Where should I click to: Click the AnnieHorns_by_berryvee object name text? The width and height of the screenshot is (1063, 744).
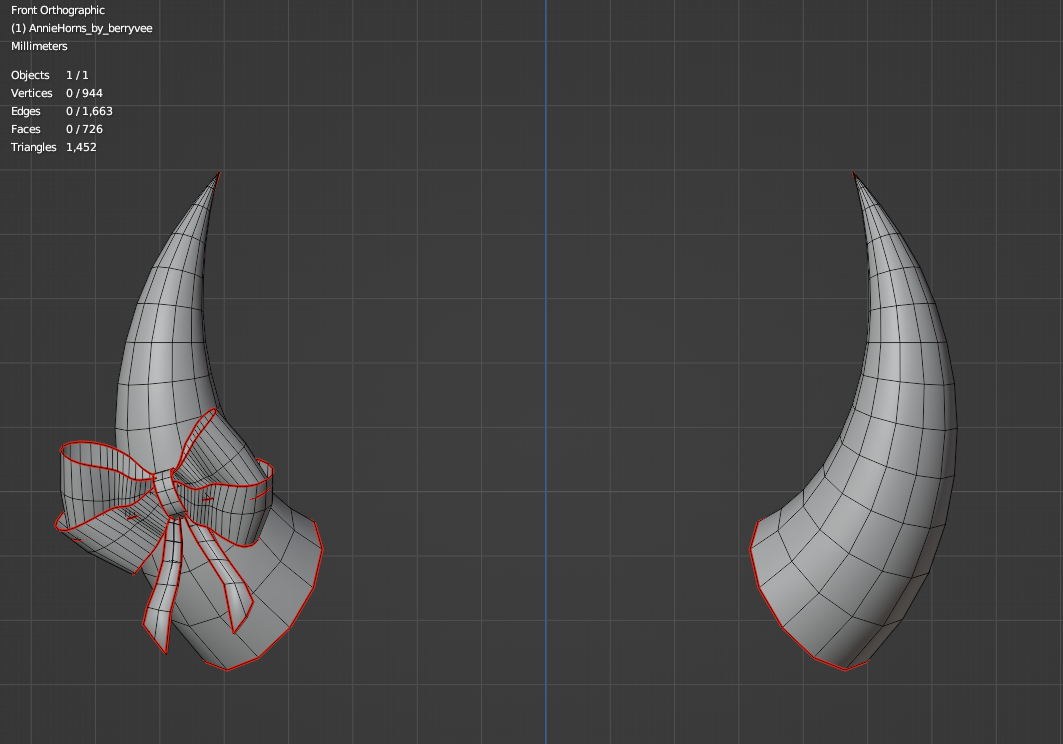(x=82, y=28)
